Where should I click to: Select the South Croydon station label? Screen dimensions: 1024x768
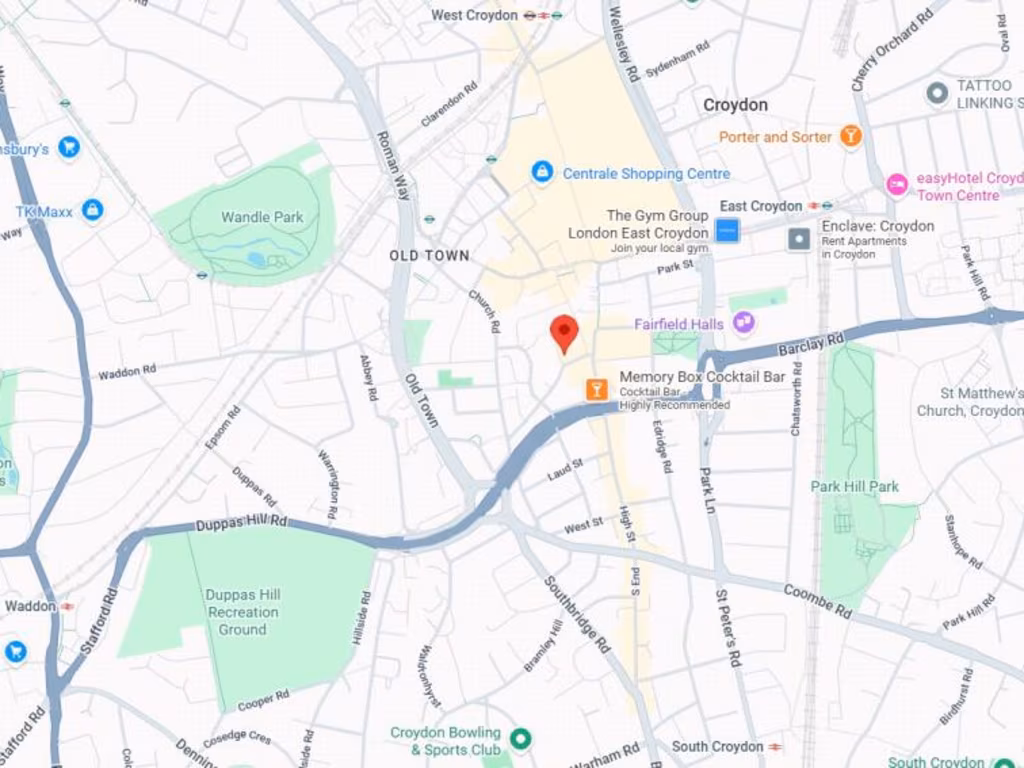coord(717,746)
